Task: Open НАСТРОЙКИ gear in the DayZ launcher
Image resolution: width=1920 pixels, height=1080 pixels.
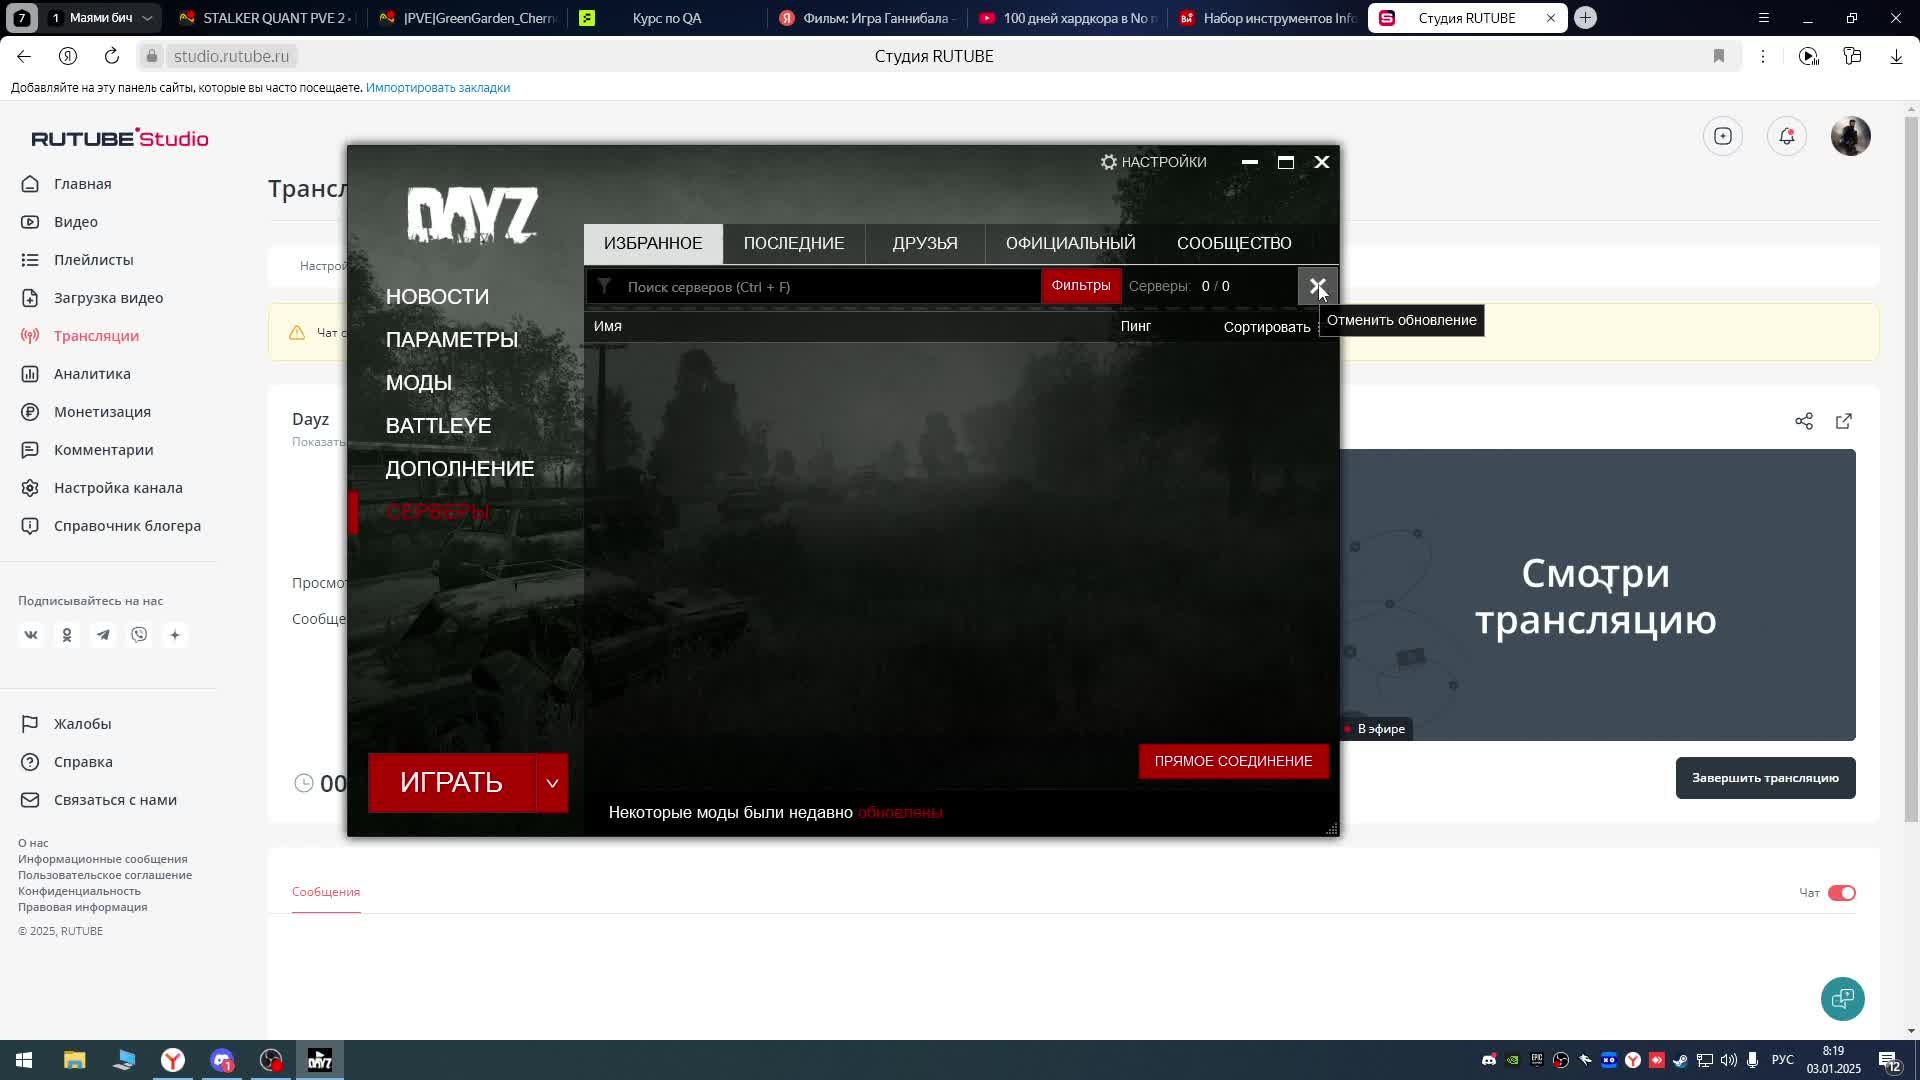Action: tap(1108, 161)
